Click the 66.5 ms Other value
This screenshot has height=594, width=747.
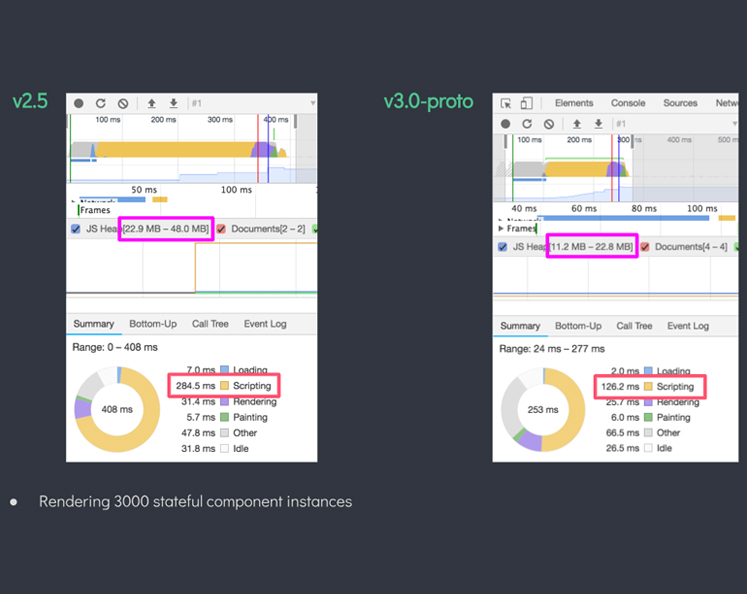pos(622,433)
